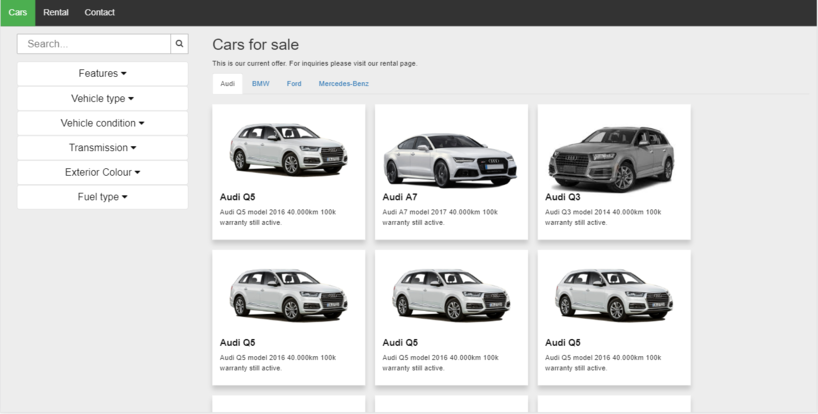Expand the Exterior Colour filter
This screenshot has width=818, height=414.
tap(102, 172)
